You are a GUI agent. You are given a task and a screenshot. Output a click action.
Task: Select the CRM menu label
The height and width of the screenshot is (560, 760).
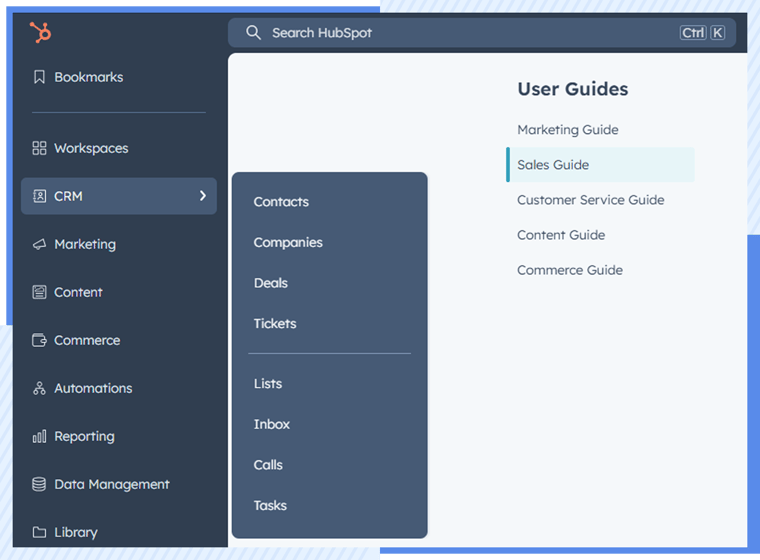[x=68, y=196]
